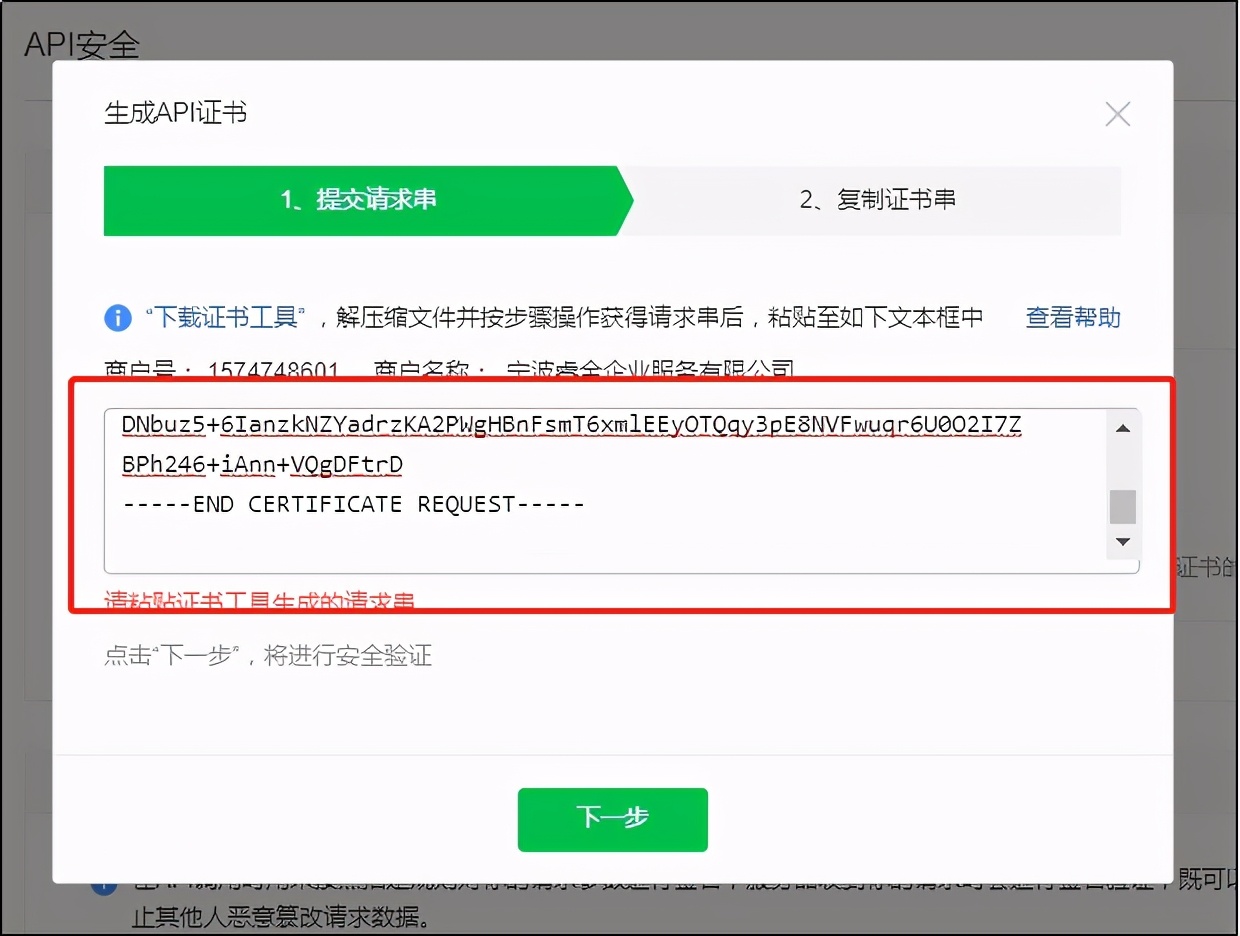Switch to step 2 复制证书串

[877, 200]
